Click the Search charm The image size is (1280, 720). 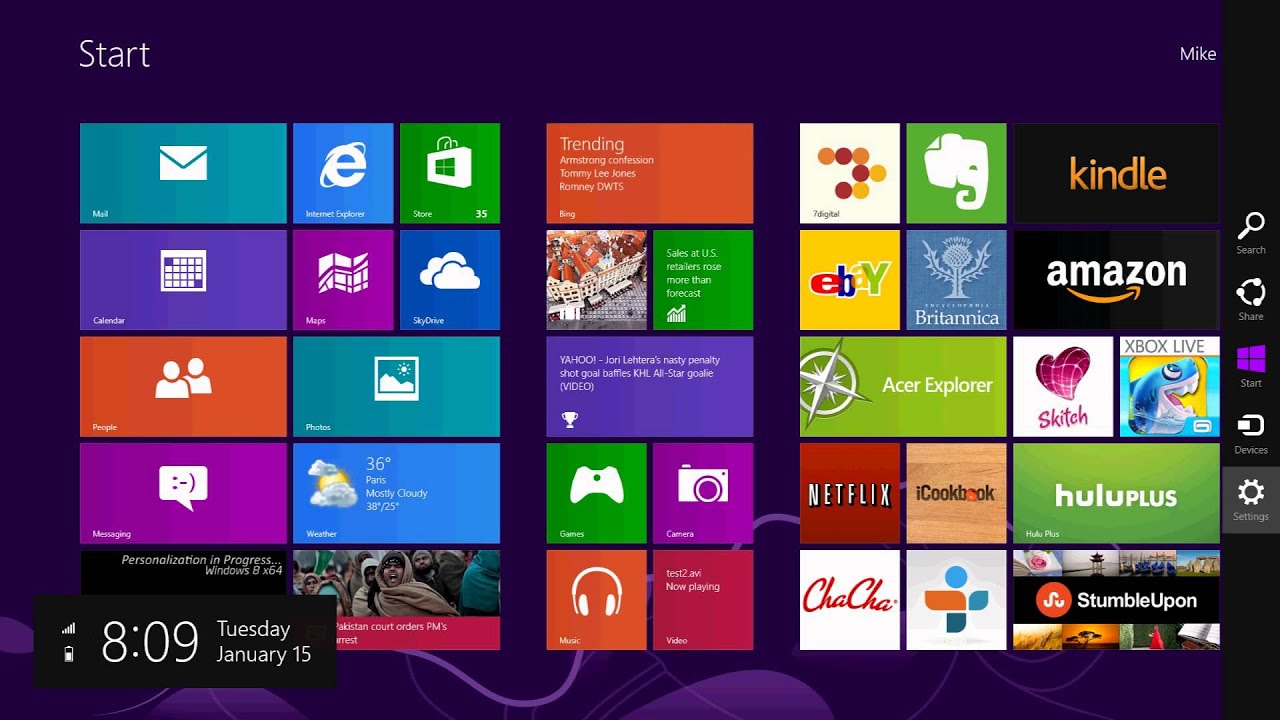(1251, 233)
